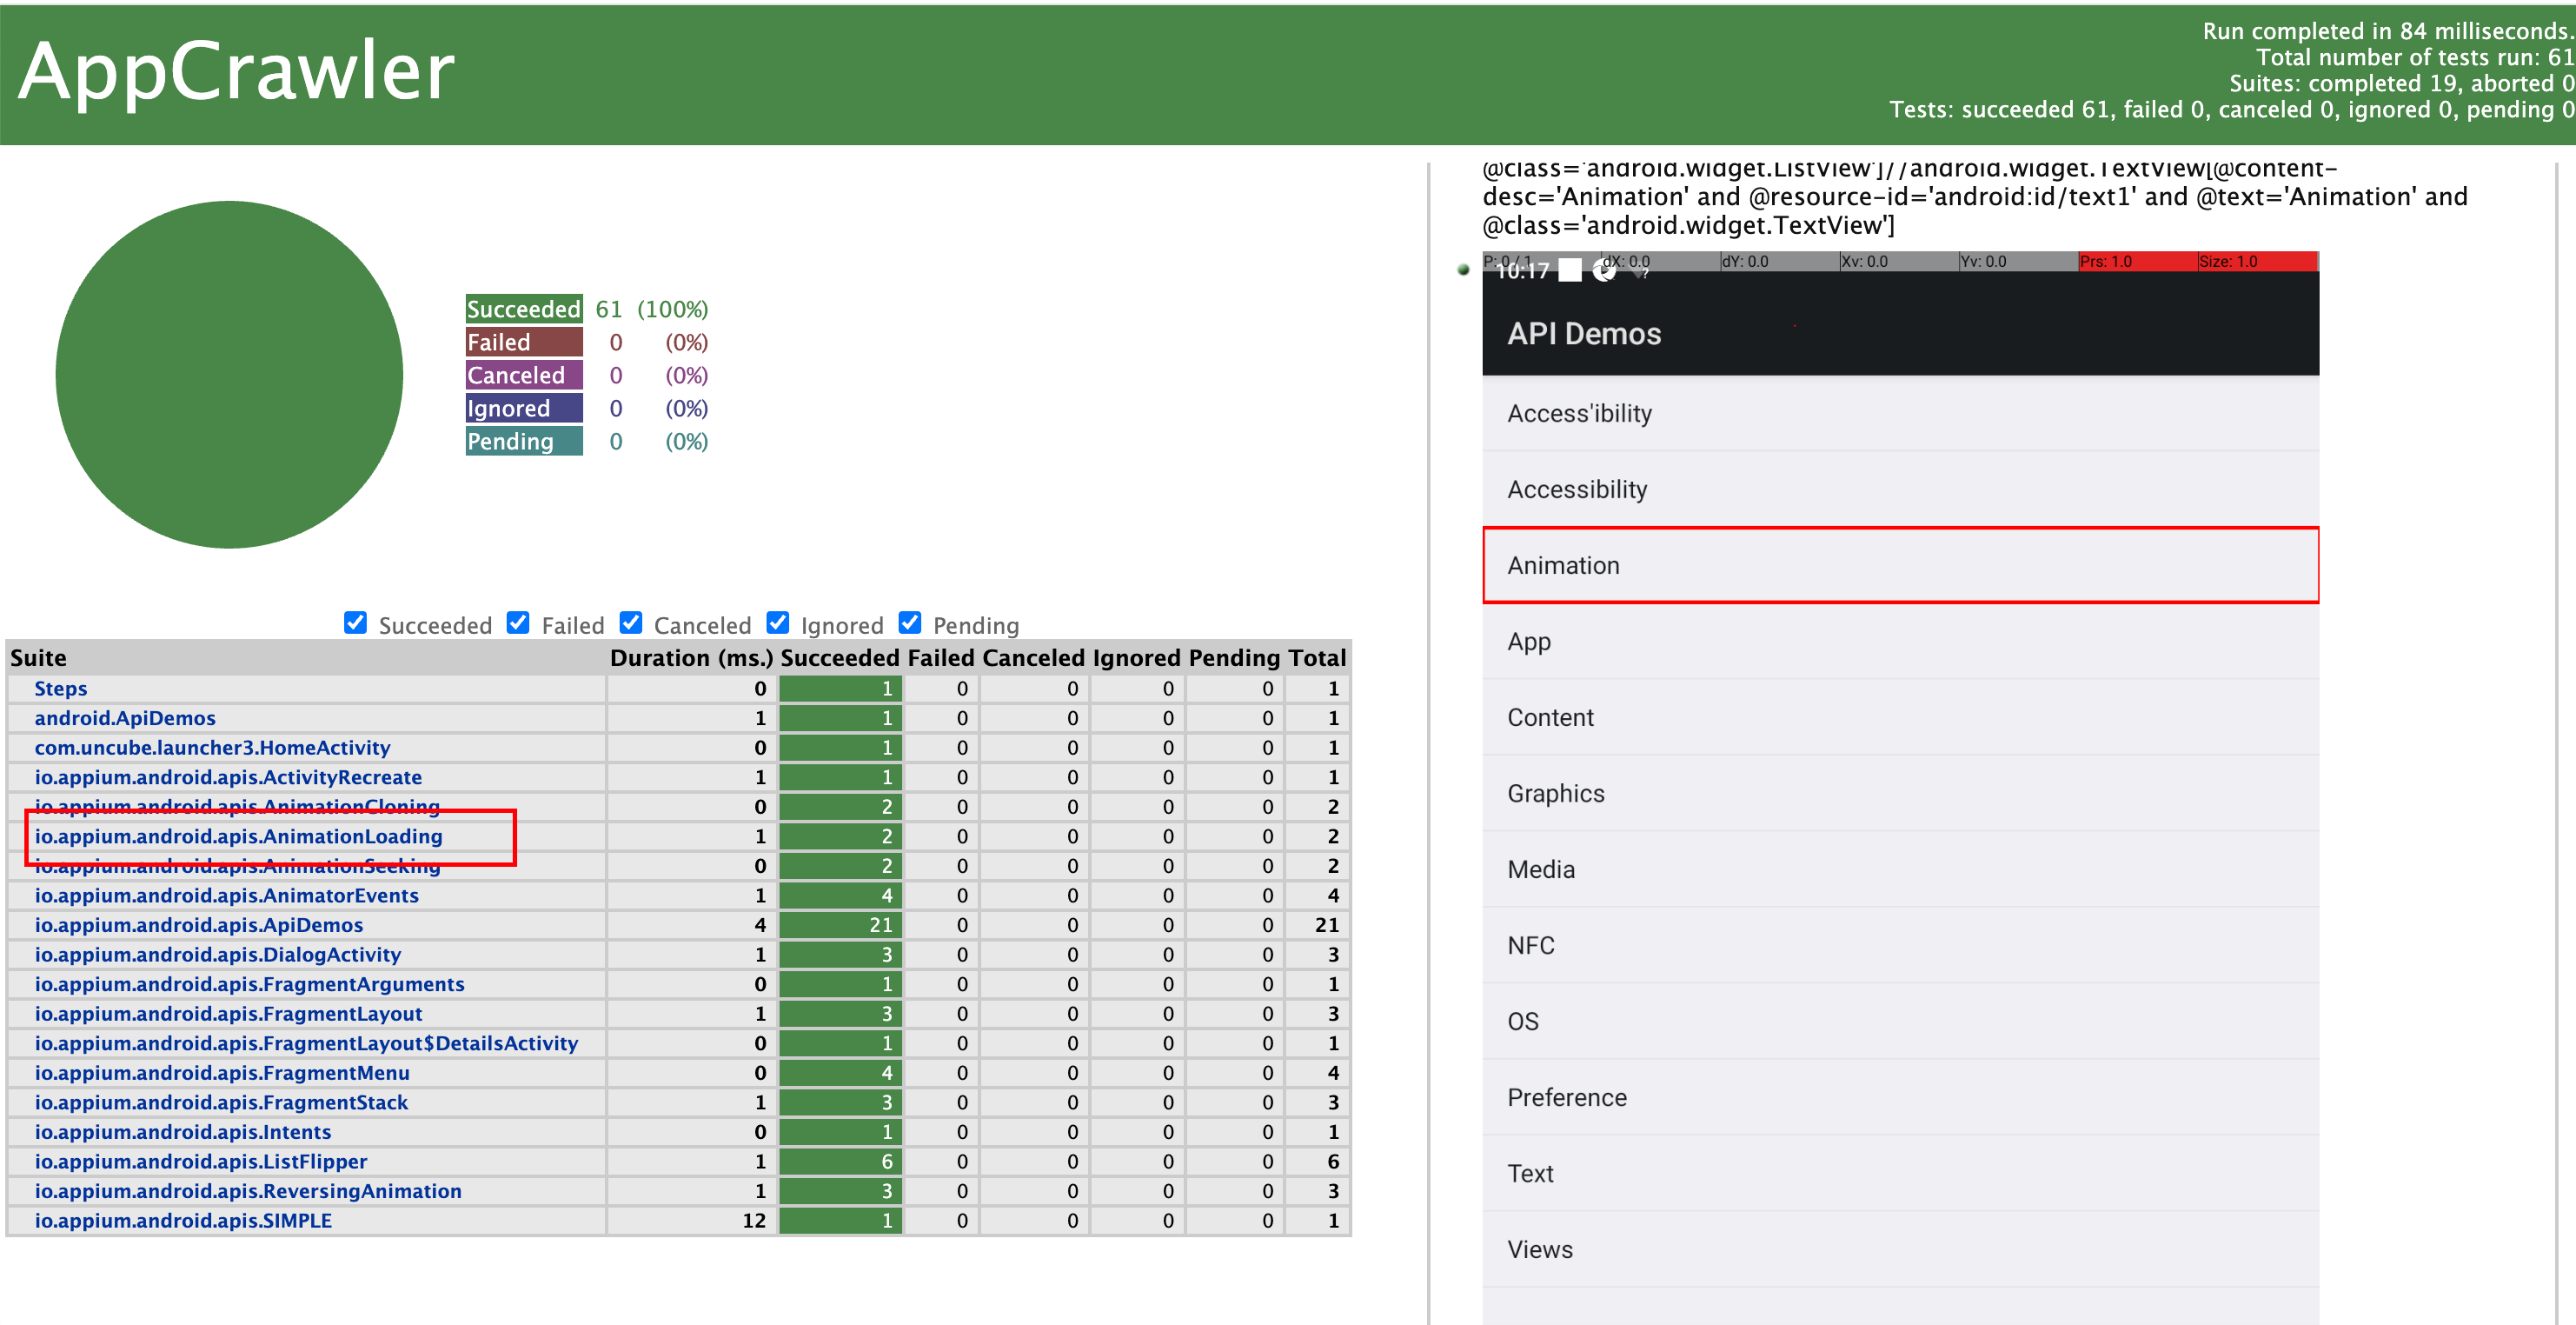Click the Succeeded green legend swatch

pos(523,309)
